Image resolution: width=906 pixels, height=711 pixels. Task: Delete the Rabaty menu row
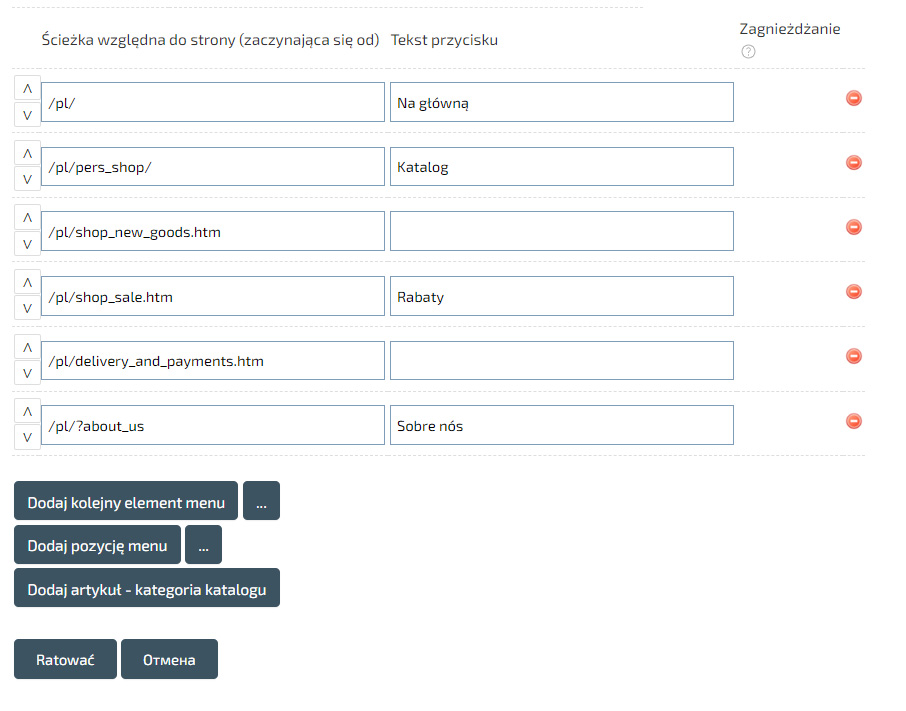(854, 291)
